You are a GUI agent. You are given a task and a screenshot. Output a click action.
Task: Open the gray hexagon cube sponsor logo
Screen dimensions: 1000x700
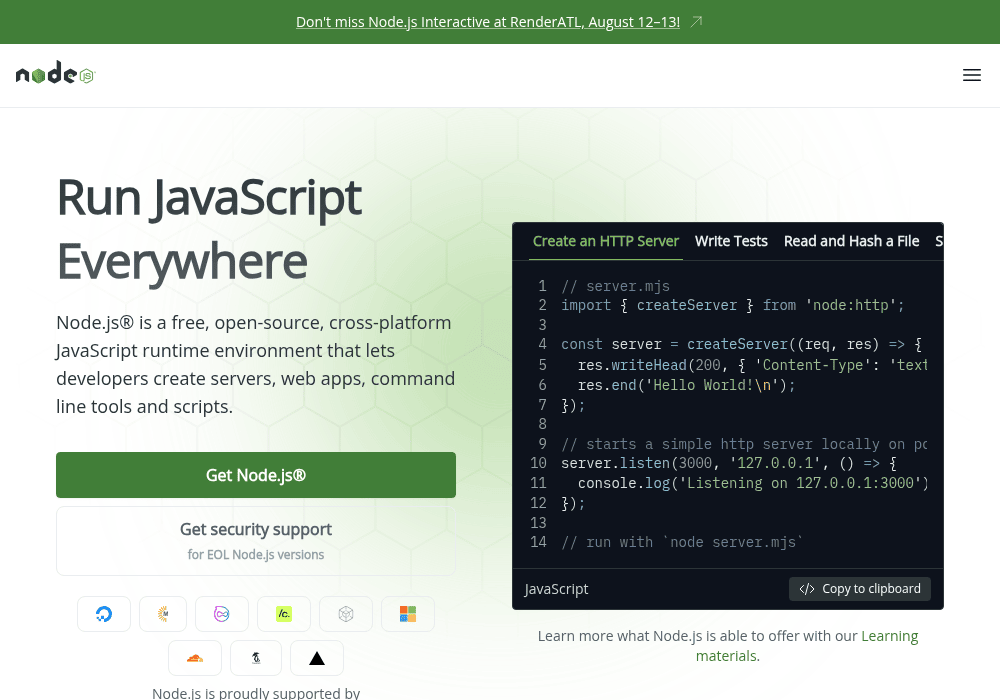[346, 614]
